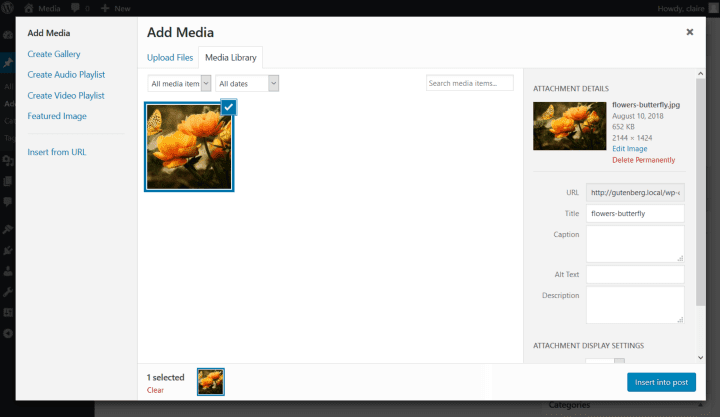Viewport: 720px width, 417px height.
Task: Open the Comments icon in admin sidebar
Action: 8,202
